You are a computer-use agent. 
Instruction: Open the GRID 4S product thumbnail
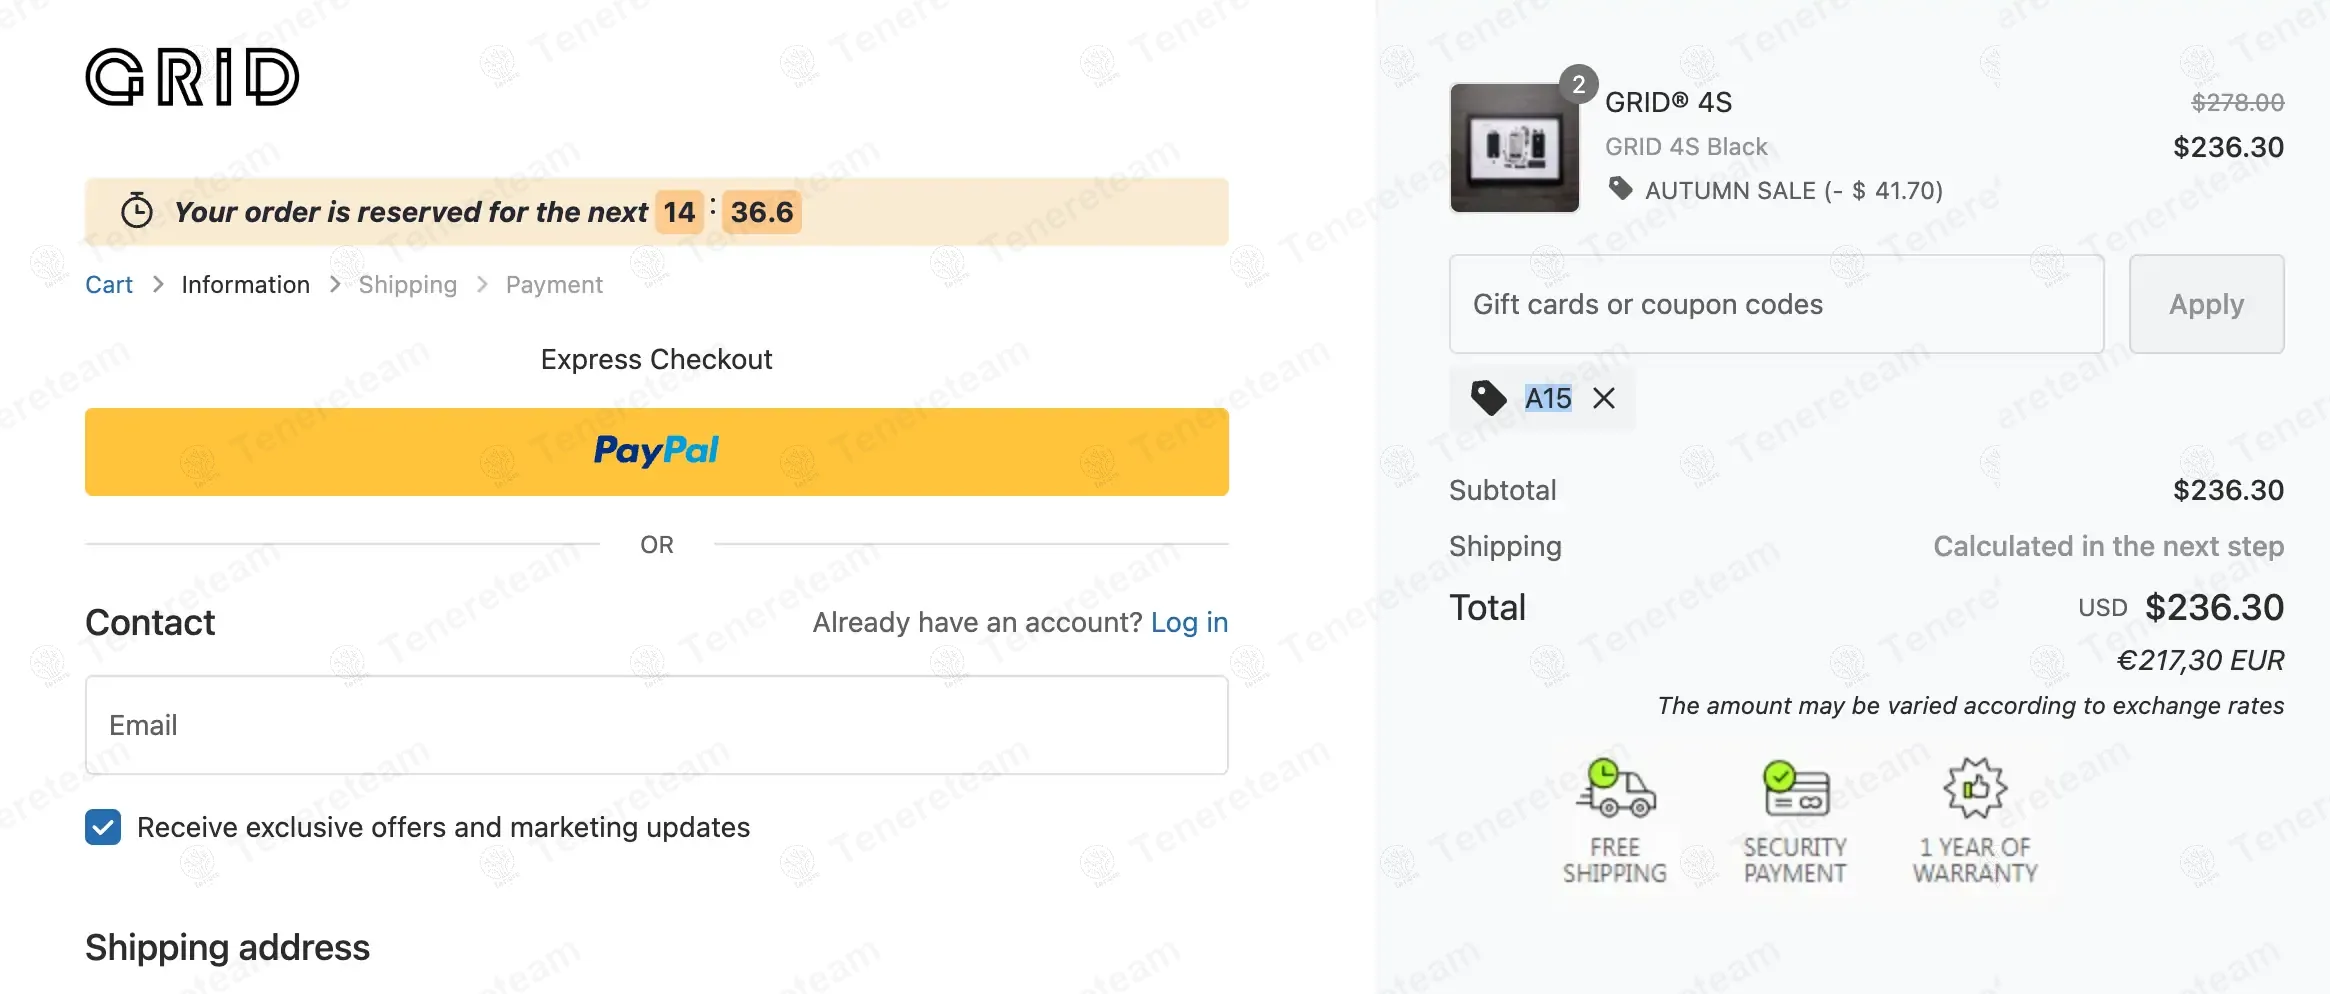tap(1514, 148)
